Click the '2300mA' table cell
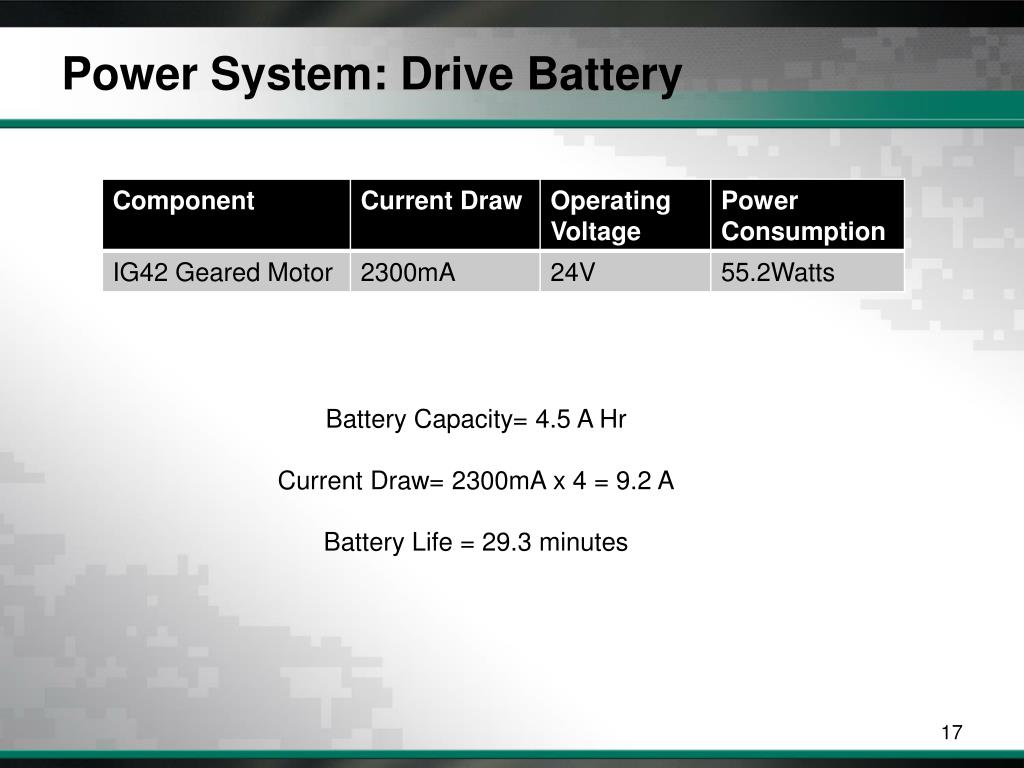This screenshot has height=768, width=1024. 445,272
